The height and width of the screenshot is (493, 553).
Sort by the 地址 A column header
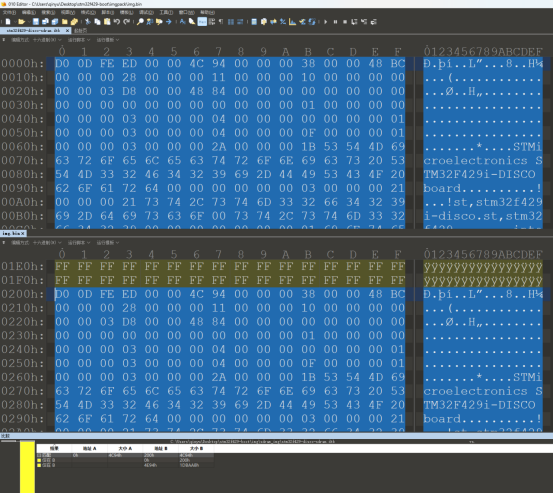(x=90, y=449)
